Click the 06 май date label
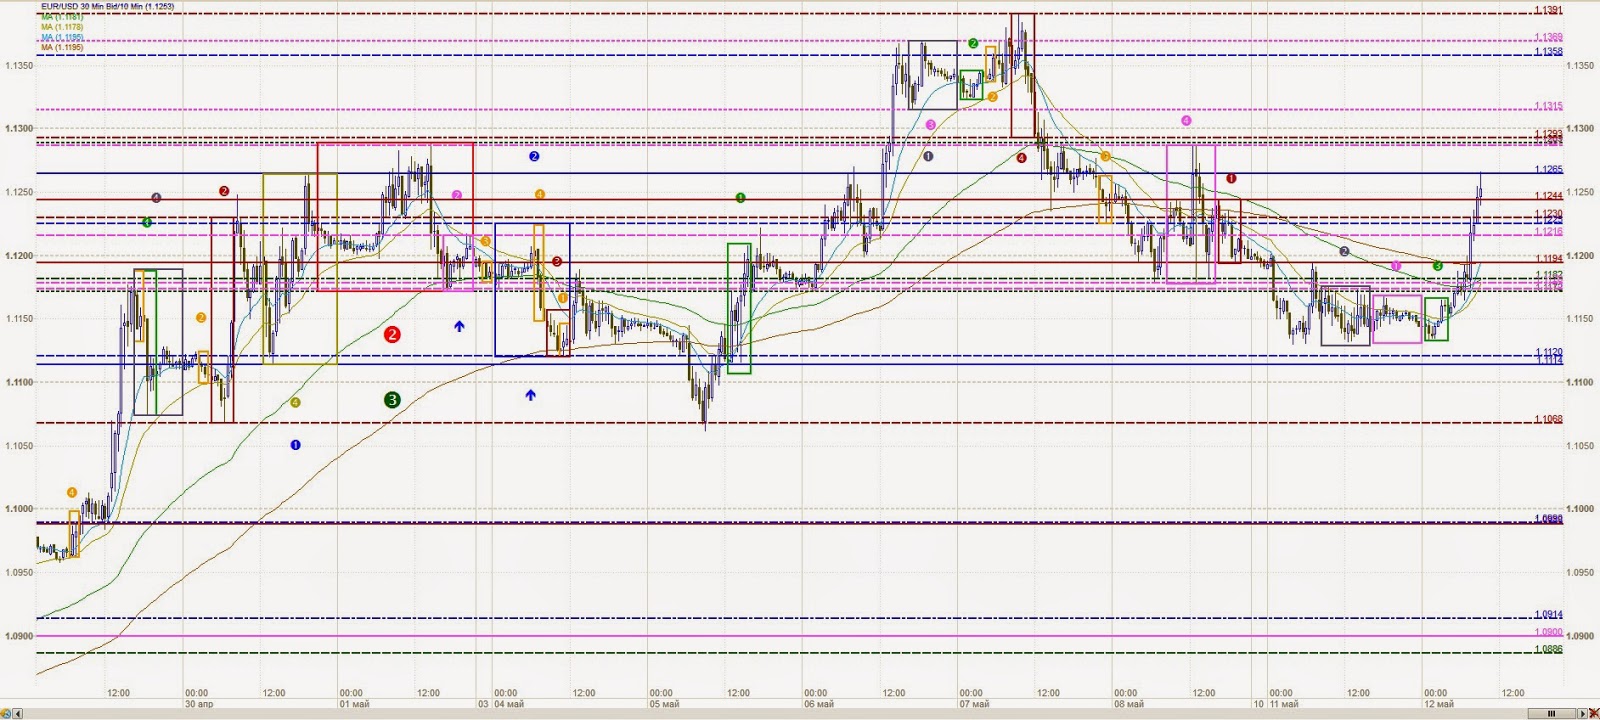The image size is (1600, 720). click(x=819, y=704)
